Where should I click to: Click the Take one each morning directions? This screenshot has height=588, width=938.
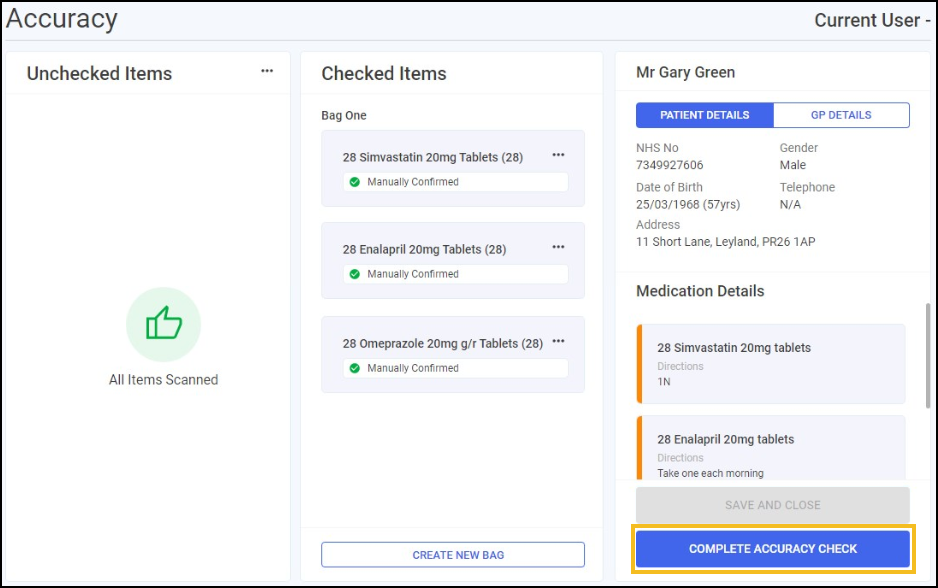pos(711,473)
